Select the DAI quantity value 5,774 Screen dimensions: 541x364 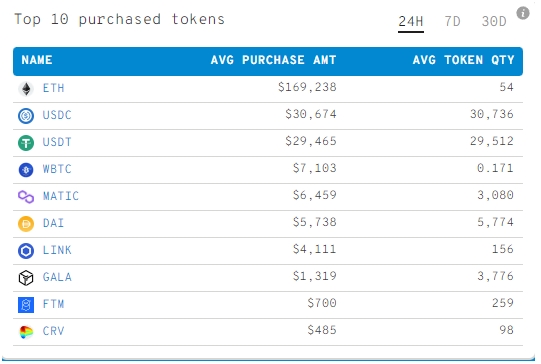point(495,222)
